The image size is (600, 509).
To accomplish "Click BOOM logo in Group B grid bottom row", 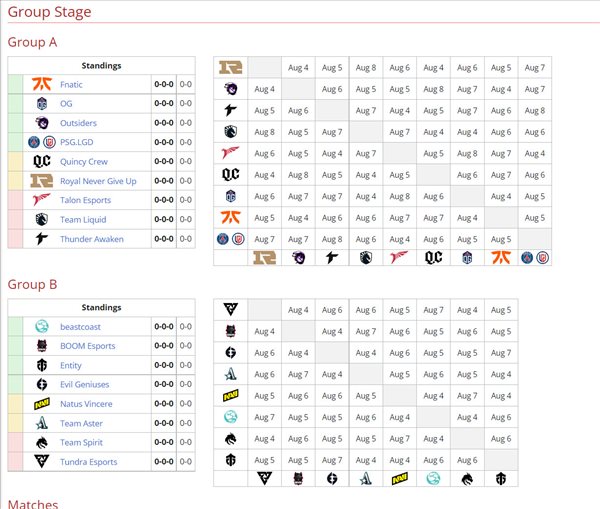I will point(298,478).
